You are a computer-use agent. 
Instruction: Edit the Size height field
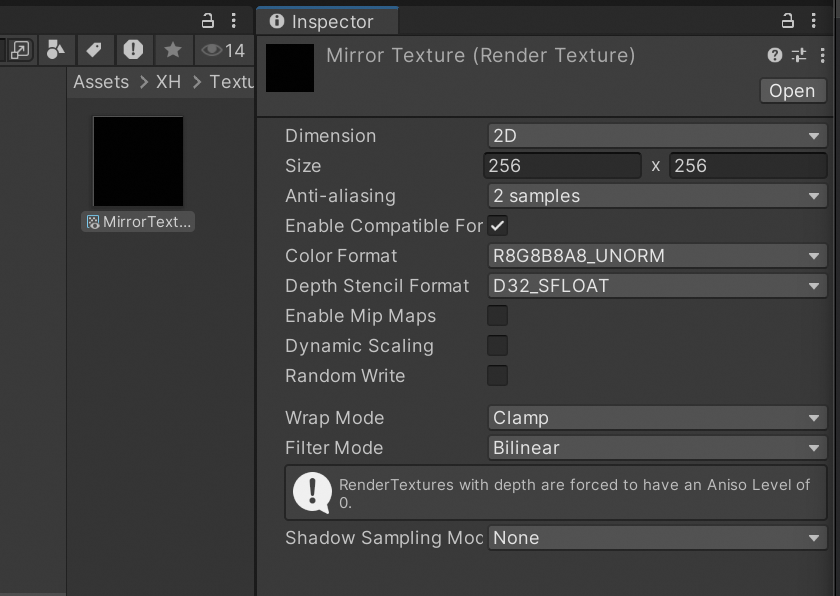748,166
